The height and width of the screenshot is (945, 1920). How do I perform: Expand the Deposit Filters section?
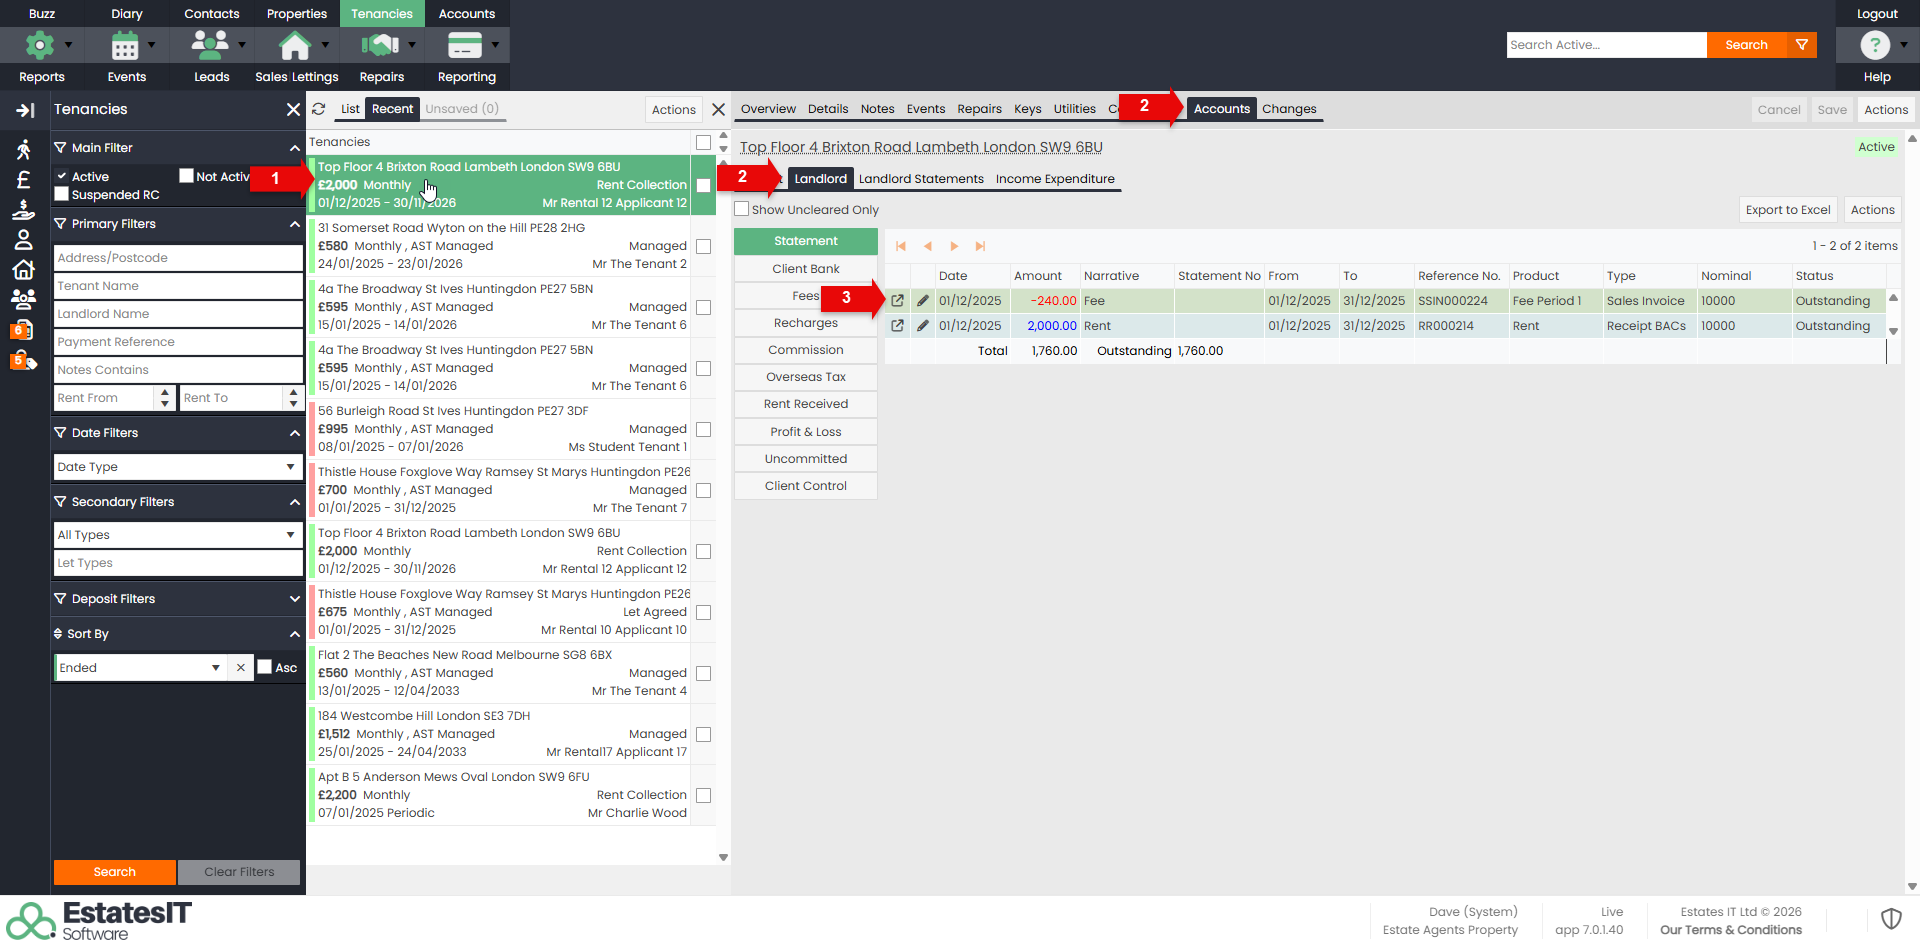click(x=294, y=599)
